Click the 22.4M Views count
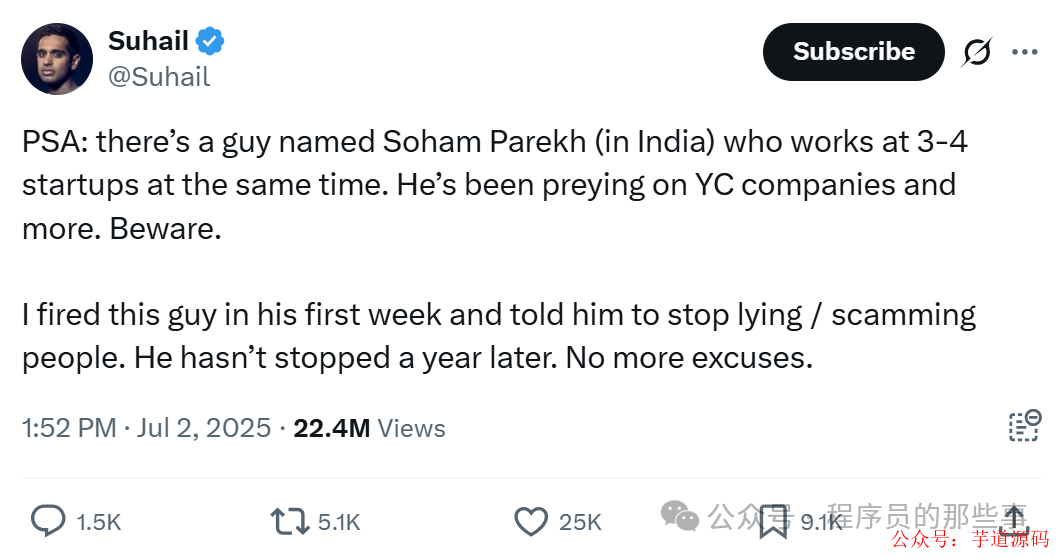Screen dimensions: 1061x559 368,428
